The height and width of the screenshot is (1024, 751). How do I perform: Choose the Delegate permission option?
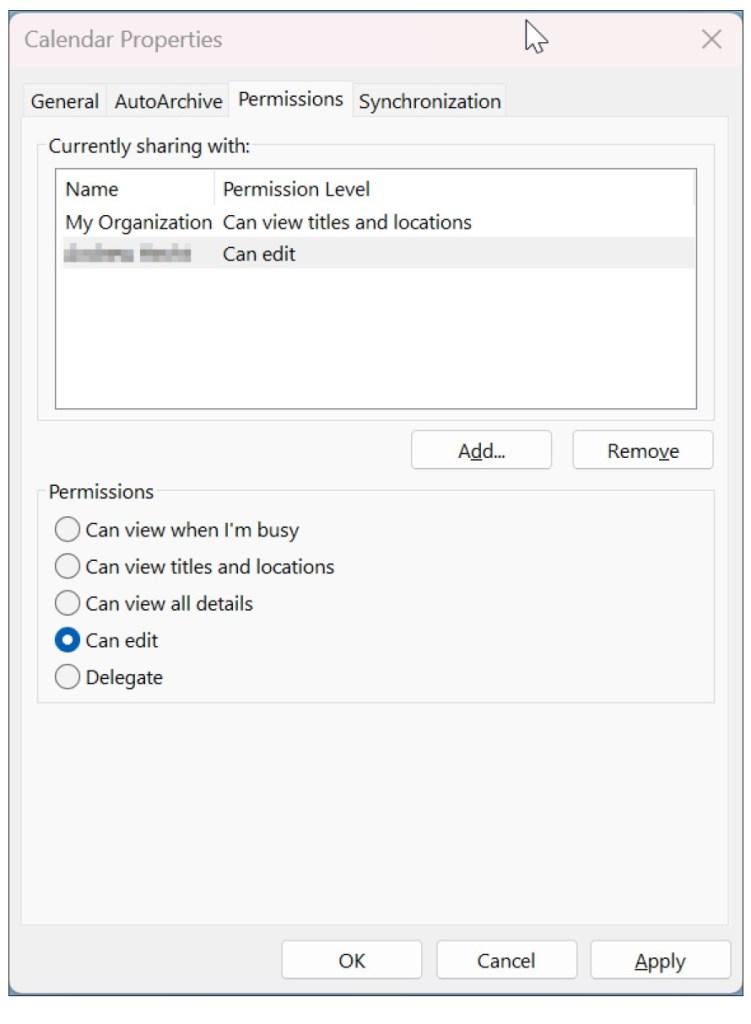pyautogui.click(x=68, y=677)
